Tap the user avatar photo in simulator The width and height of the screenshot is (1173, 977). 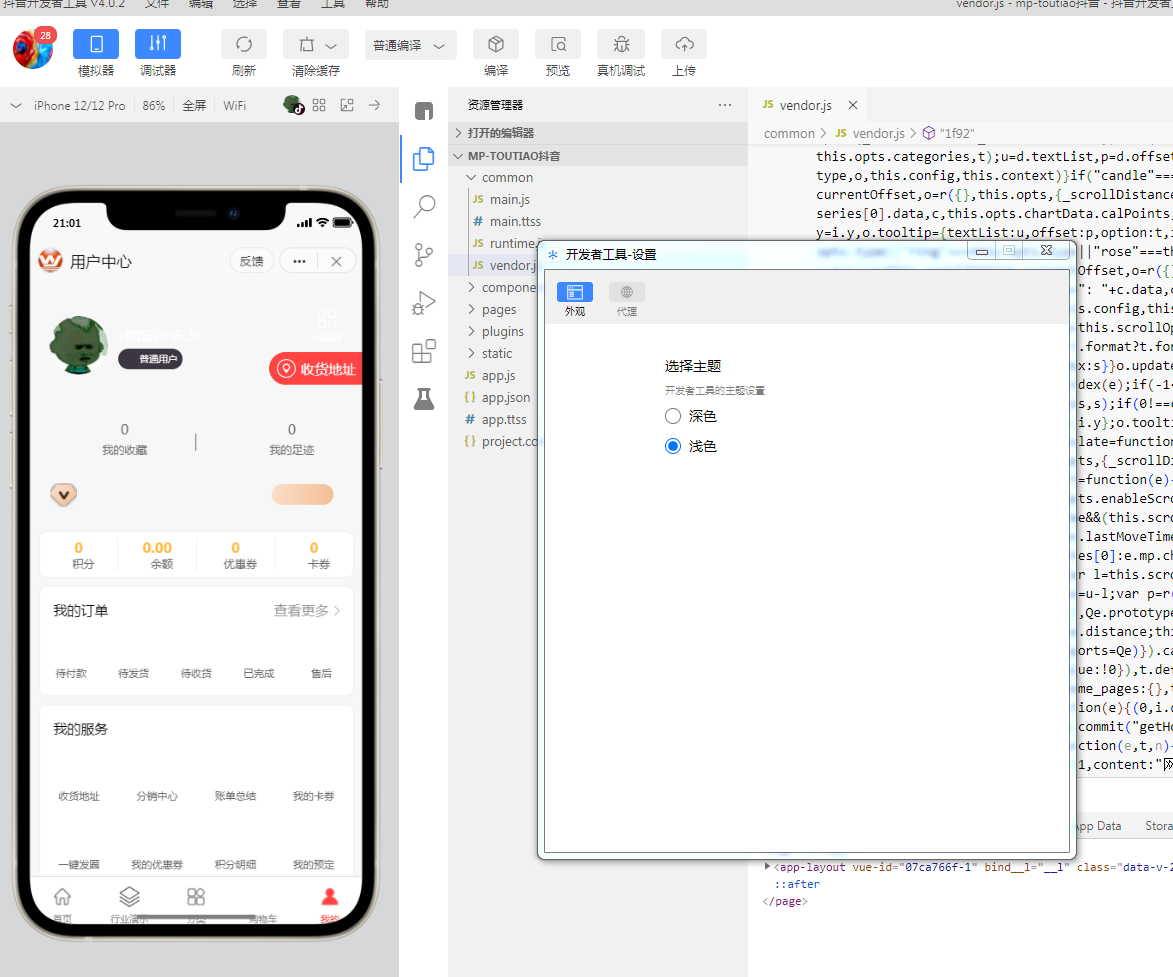79,345
